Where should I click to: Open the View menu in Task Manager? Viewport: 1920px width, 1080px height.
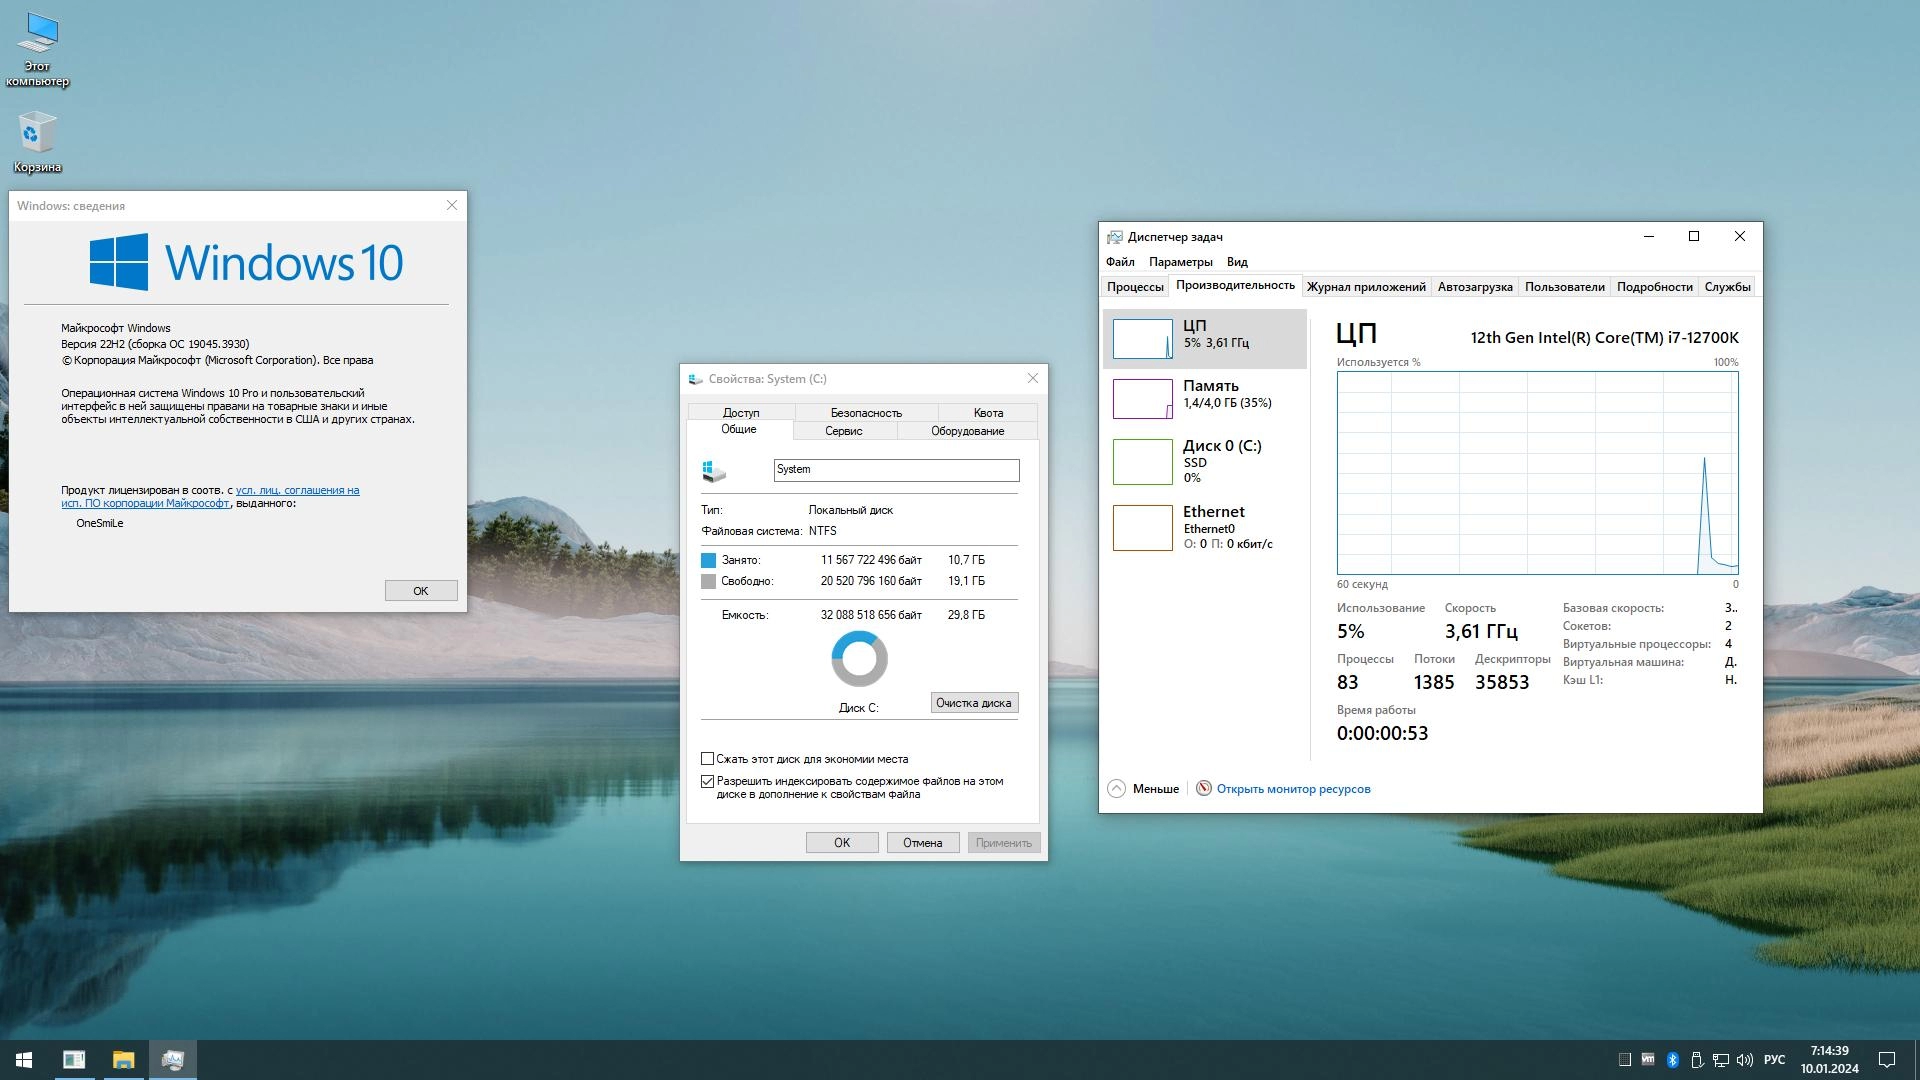click(1237, 262)
